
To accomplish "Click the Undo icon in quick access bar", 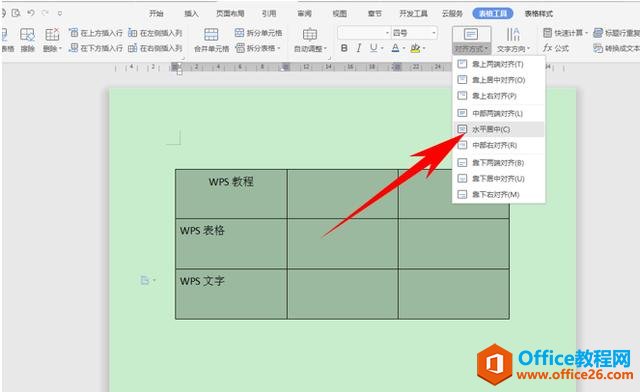I will (31, 13).
